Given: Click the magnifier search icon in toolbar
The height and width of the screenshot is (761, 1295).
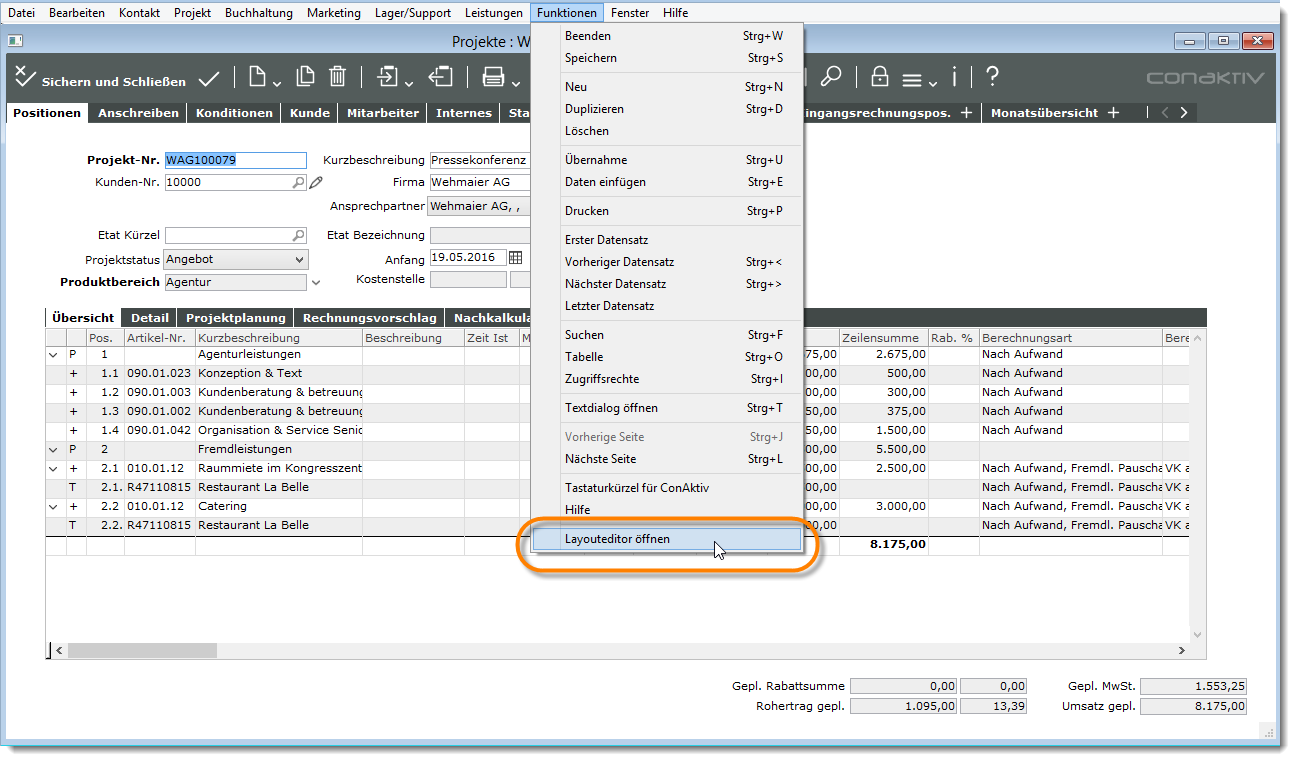Looking at the screenshot, I should [x=830, y=77].
